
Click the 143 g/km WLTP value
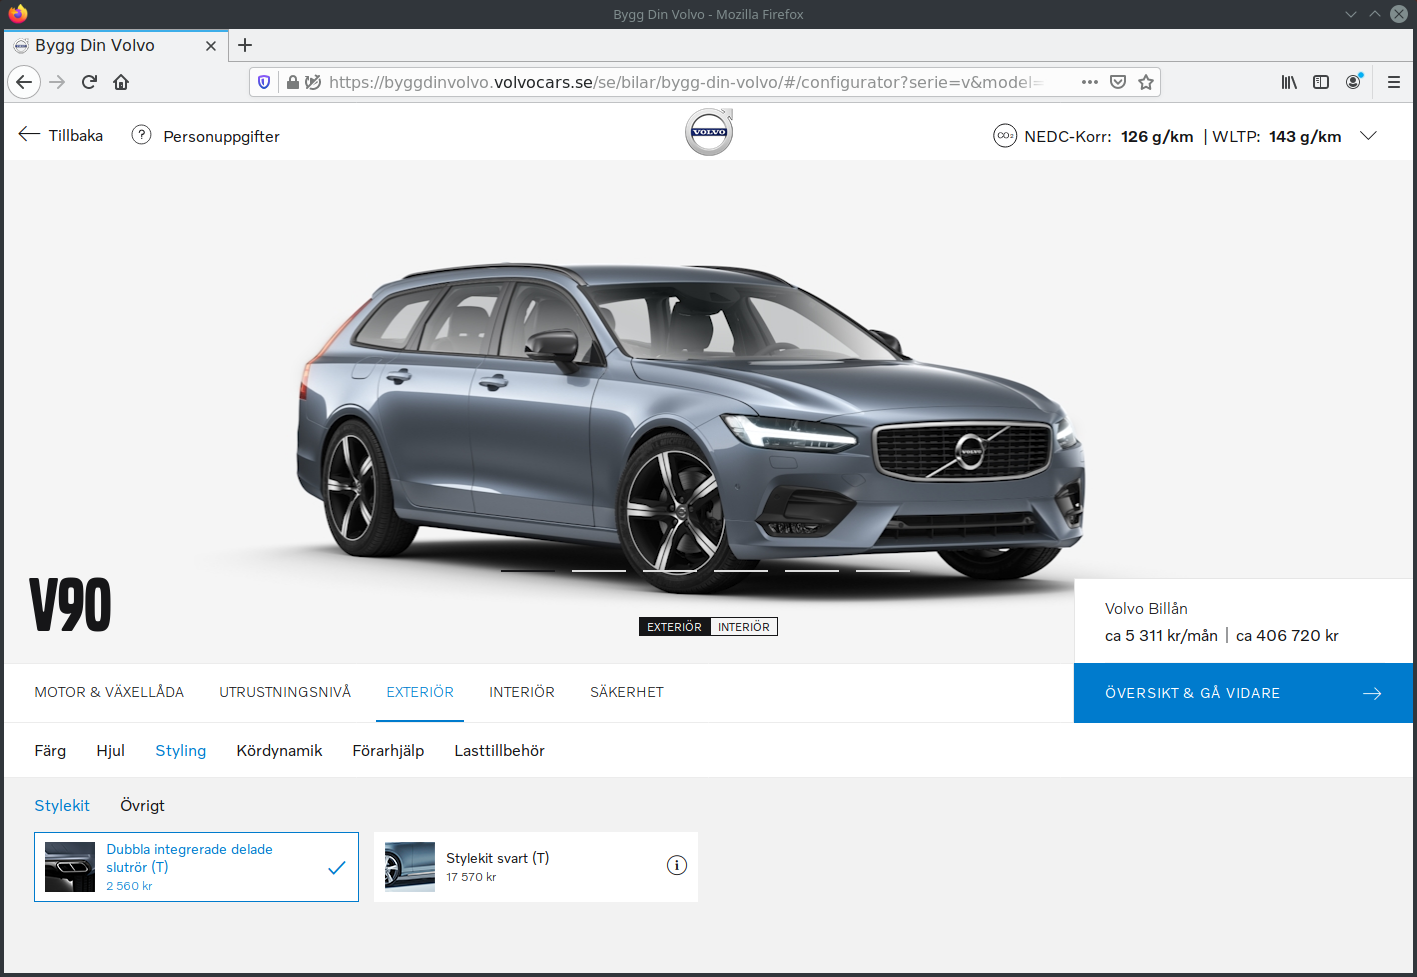(1305, 137)
